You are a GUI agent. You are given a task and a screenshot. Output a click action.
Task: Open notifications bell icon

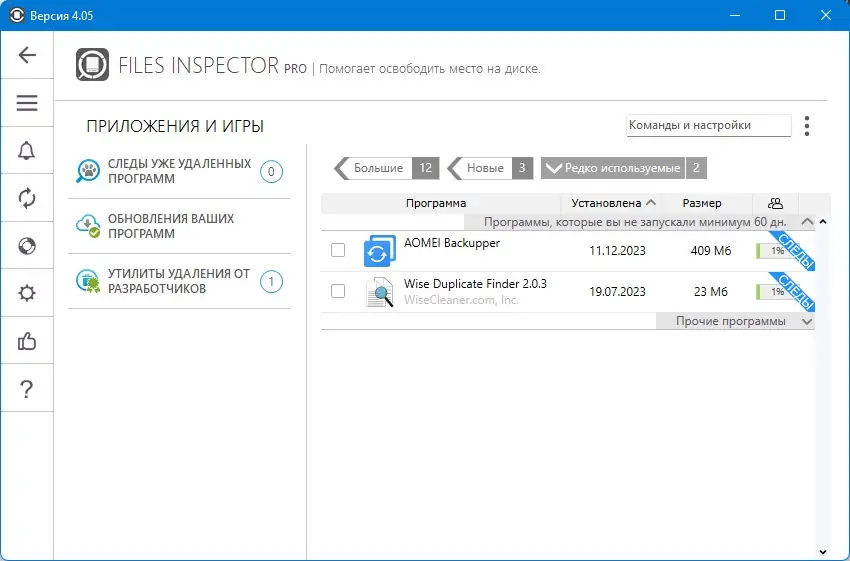pos(27,151)
